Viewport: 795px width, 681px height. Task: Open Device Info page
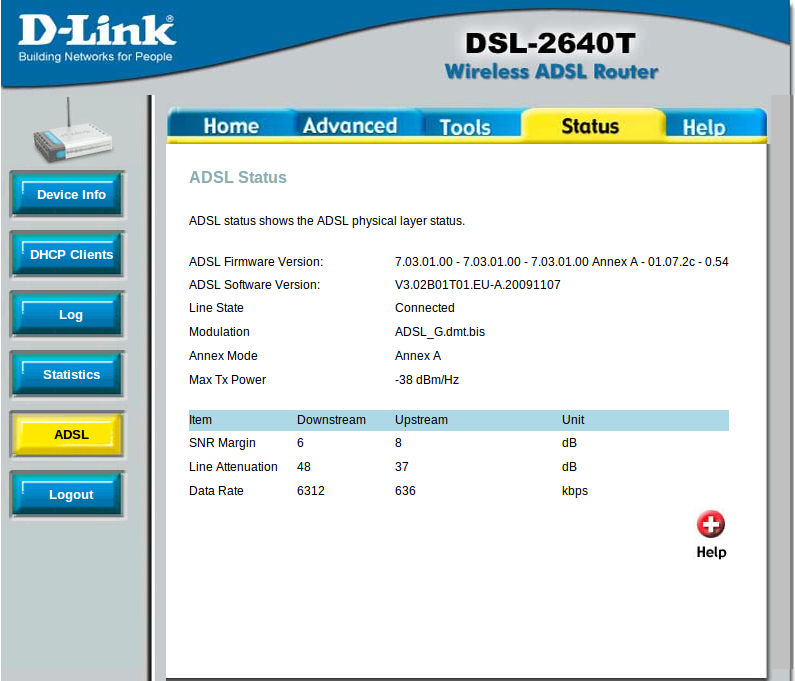[x=67, y=195]
